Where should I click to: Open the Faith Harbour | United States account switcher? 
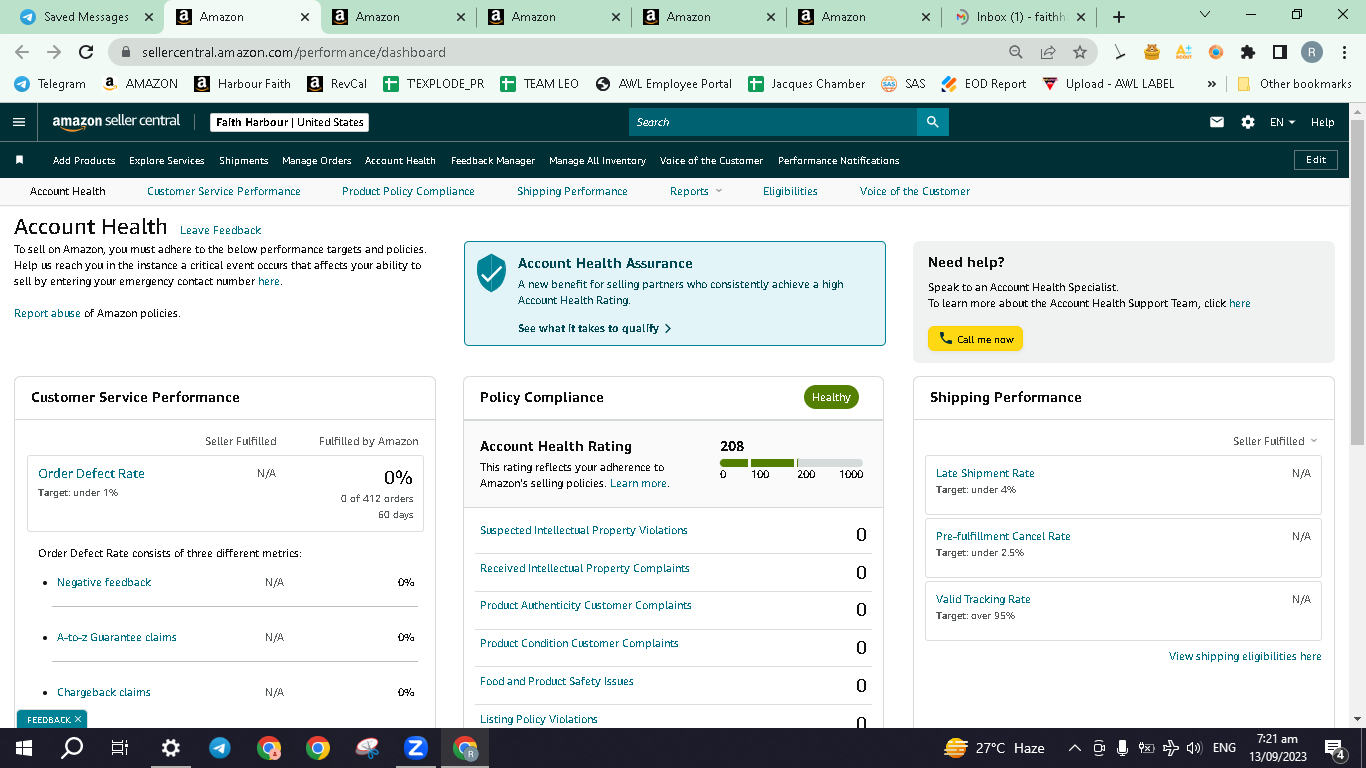[290, 122]
